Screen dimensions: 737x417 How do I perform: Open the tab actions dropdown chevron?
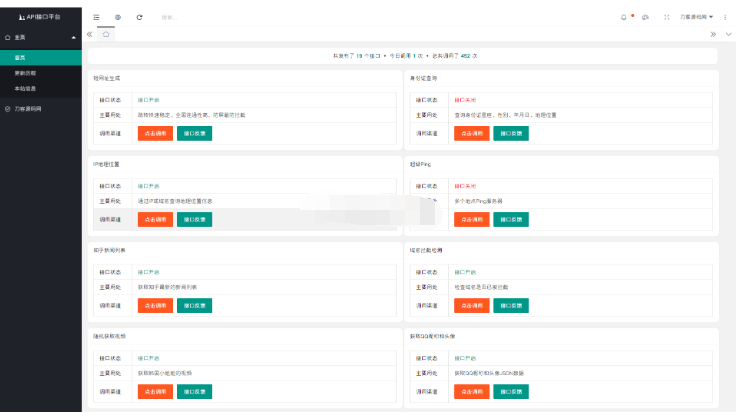point(726,34)
